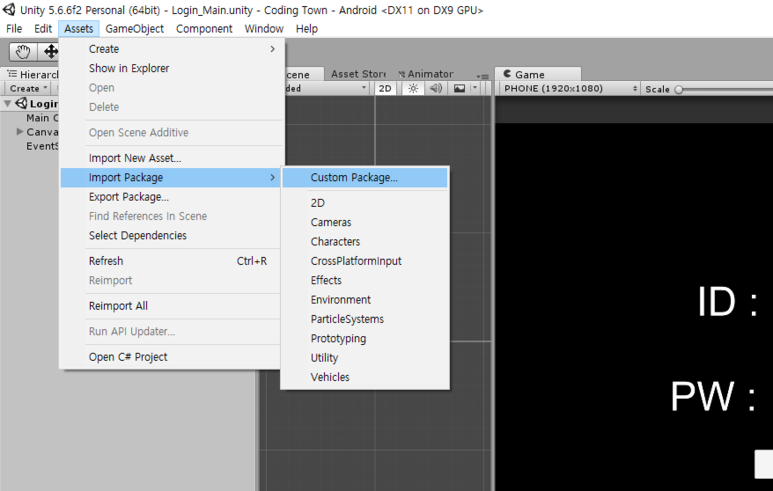Screen dimensions: 773x491
Task: Choose Custom Package...
Action: (x=365, y=177)
